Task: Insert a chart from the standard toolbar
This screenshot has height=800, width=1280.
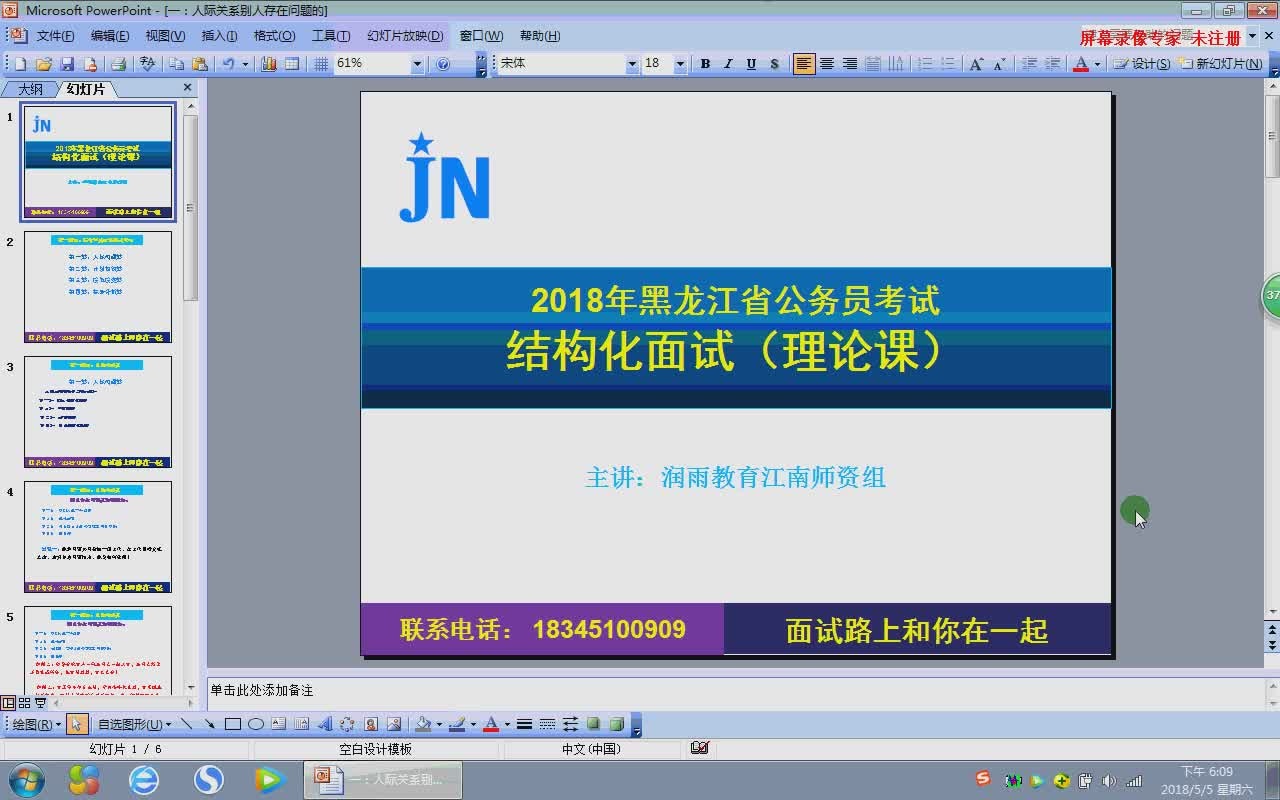Action: coord(269,63)
